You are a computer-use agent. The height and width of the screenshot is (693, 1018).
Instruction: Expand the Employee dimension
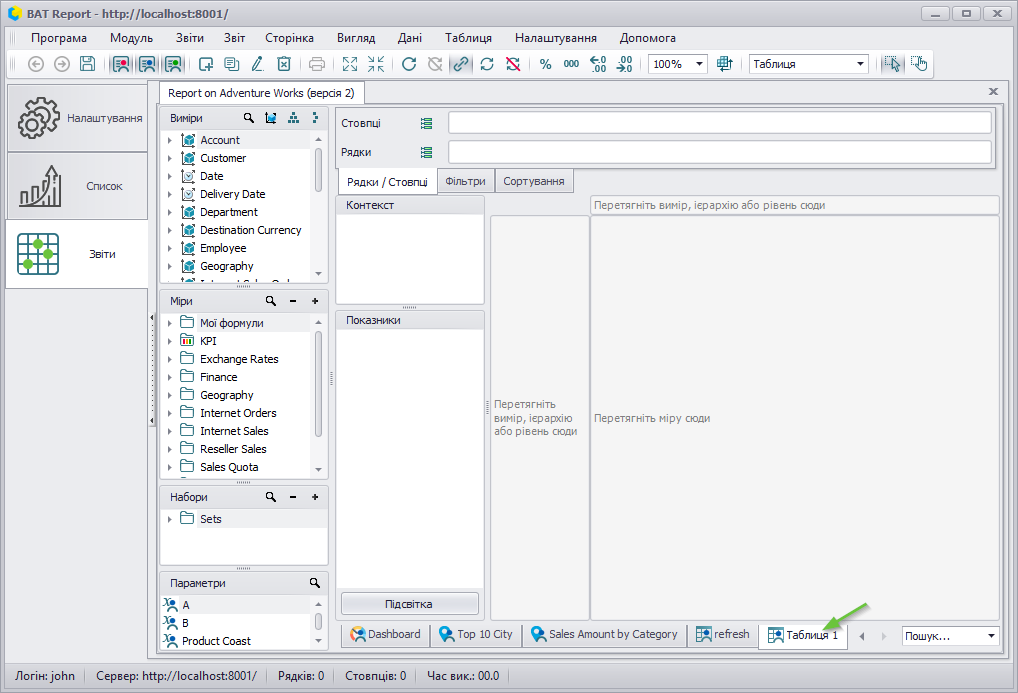pyautogui.click(x=170, y=247)
